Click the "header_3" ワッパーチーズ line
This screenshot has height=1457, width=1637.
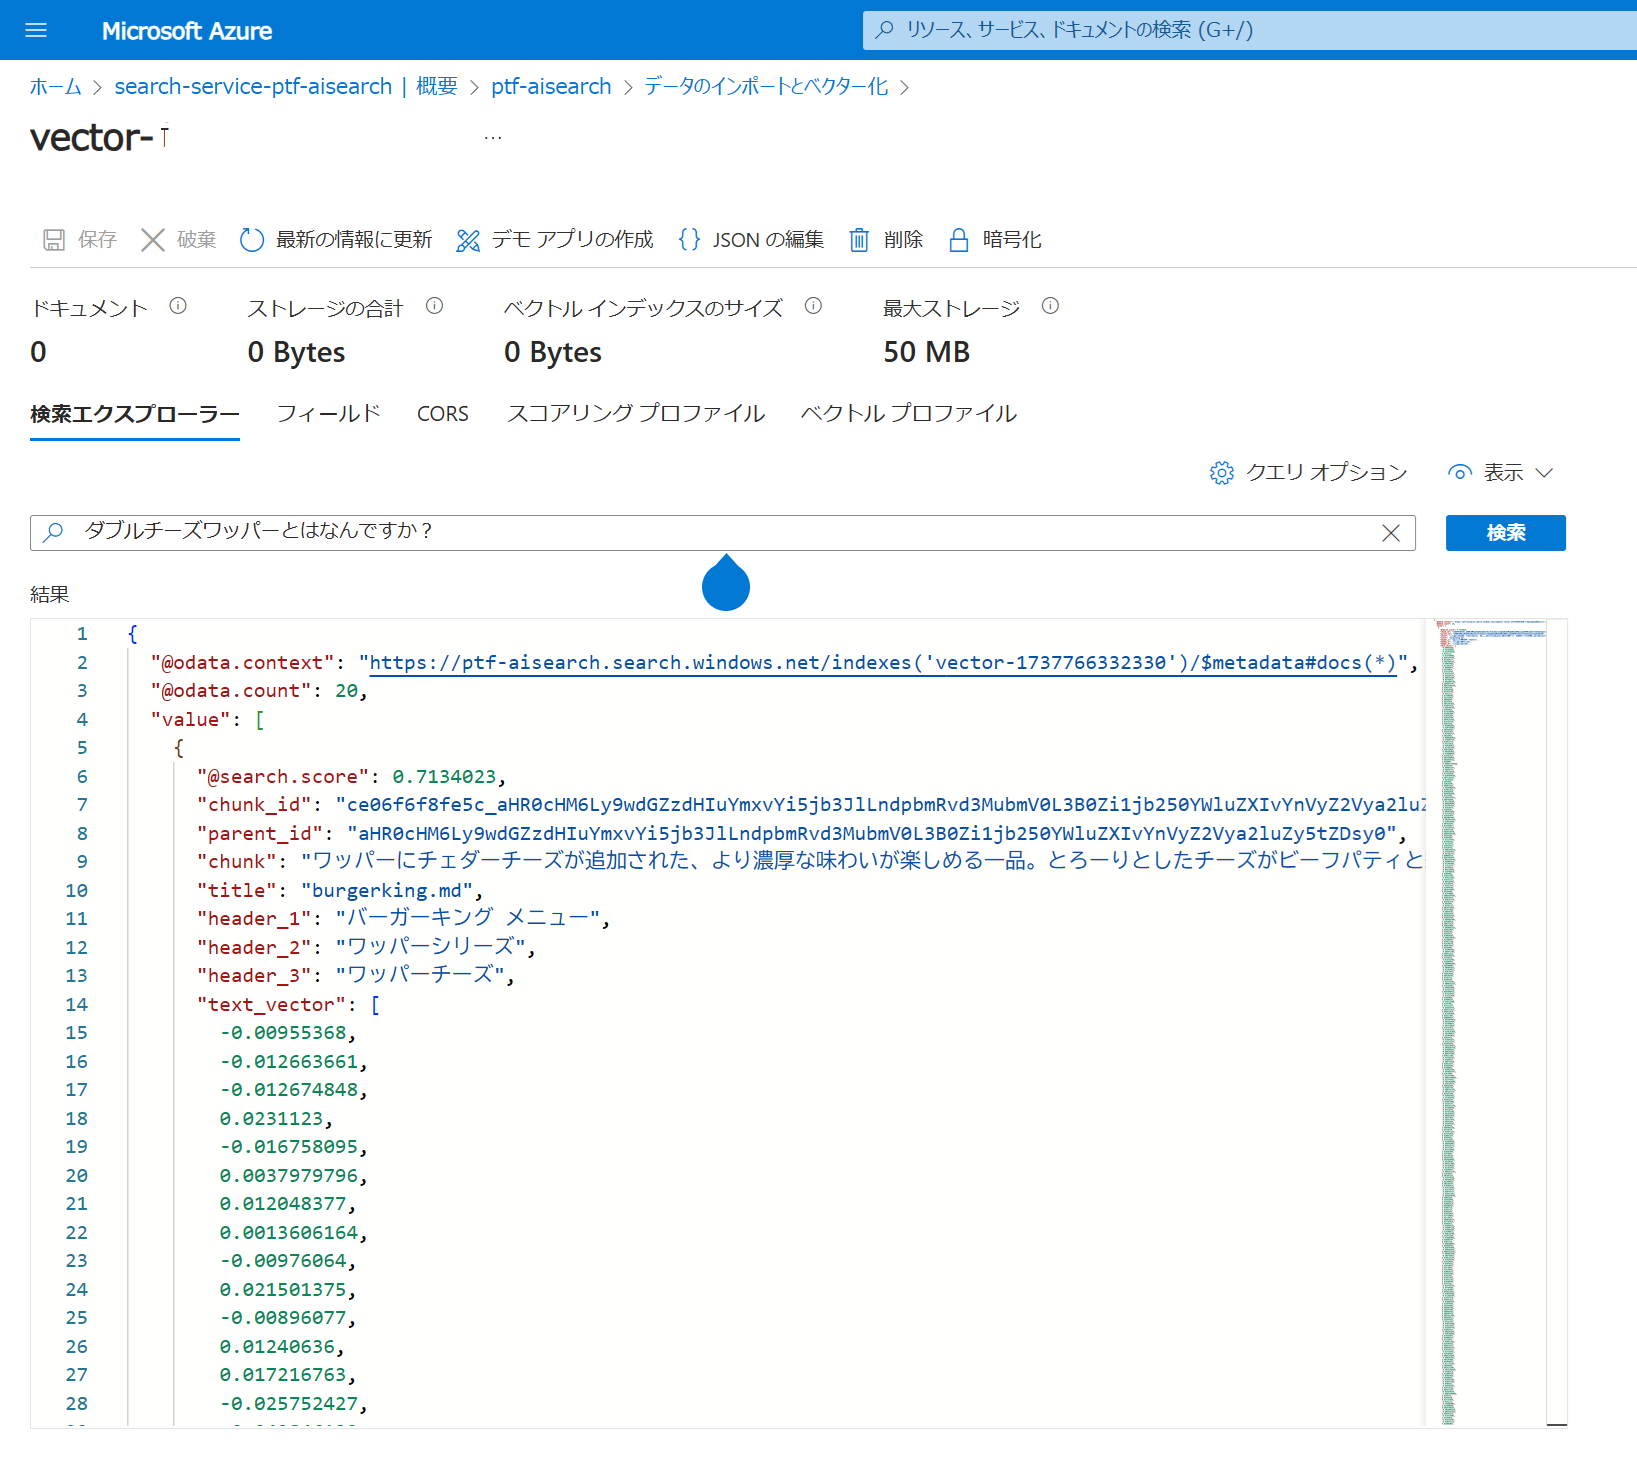tap(355, 976)
